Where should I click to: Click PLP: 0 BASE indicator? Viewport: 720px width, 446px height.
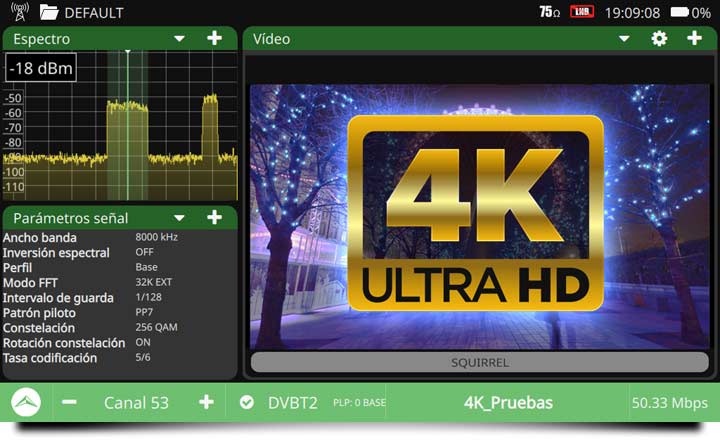coord(359,403)
